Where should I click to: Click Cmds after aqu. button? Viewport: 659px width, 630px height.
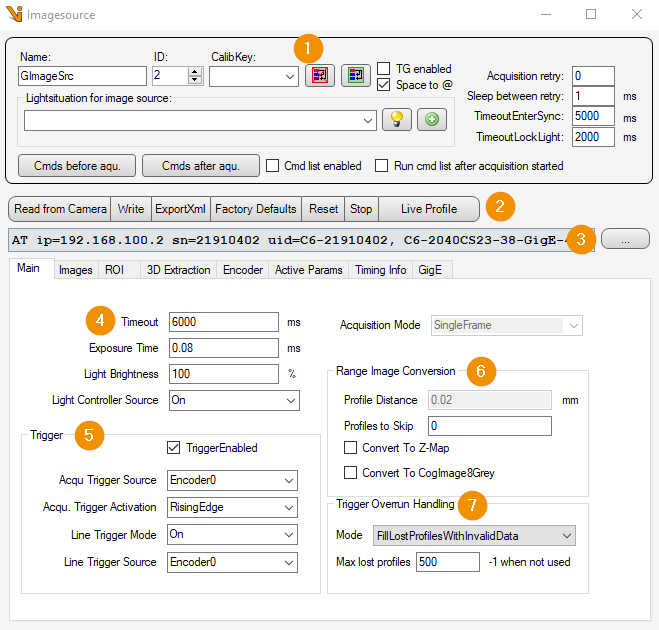(x=201, y=166)
